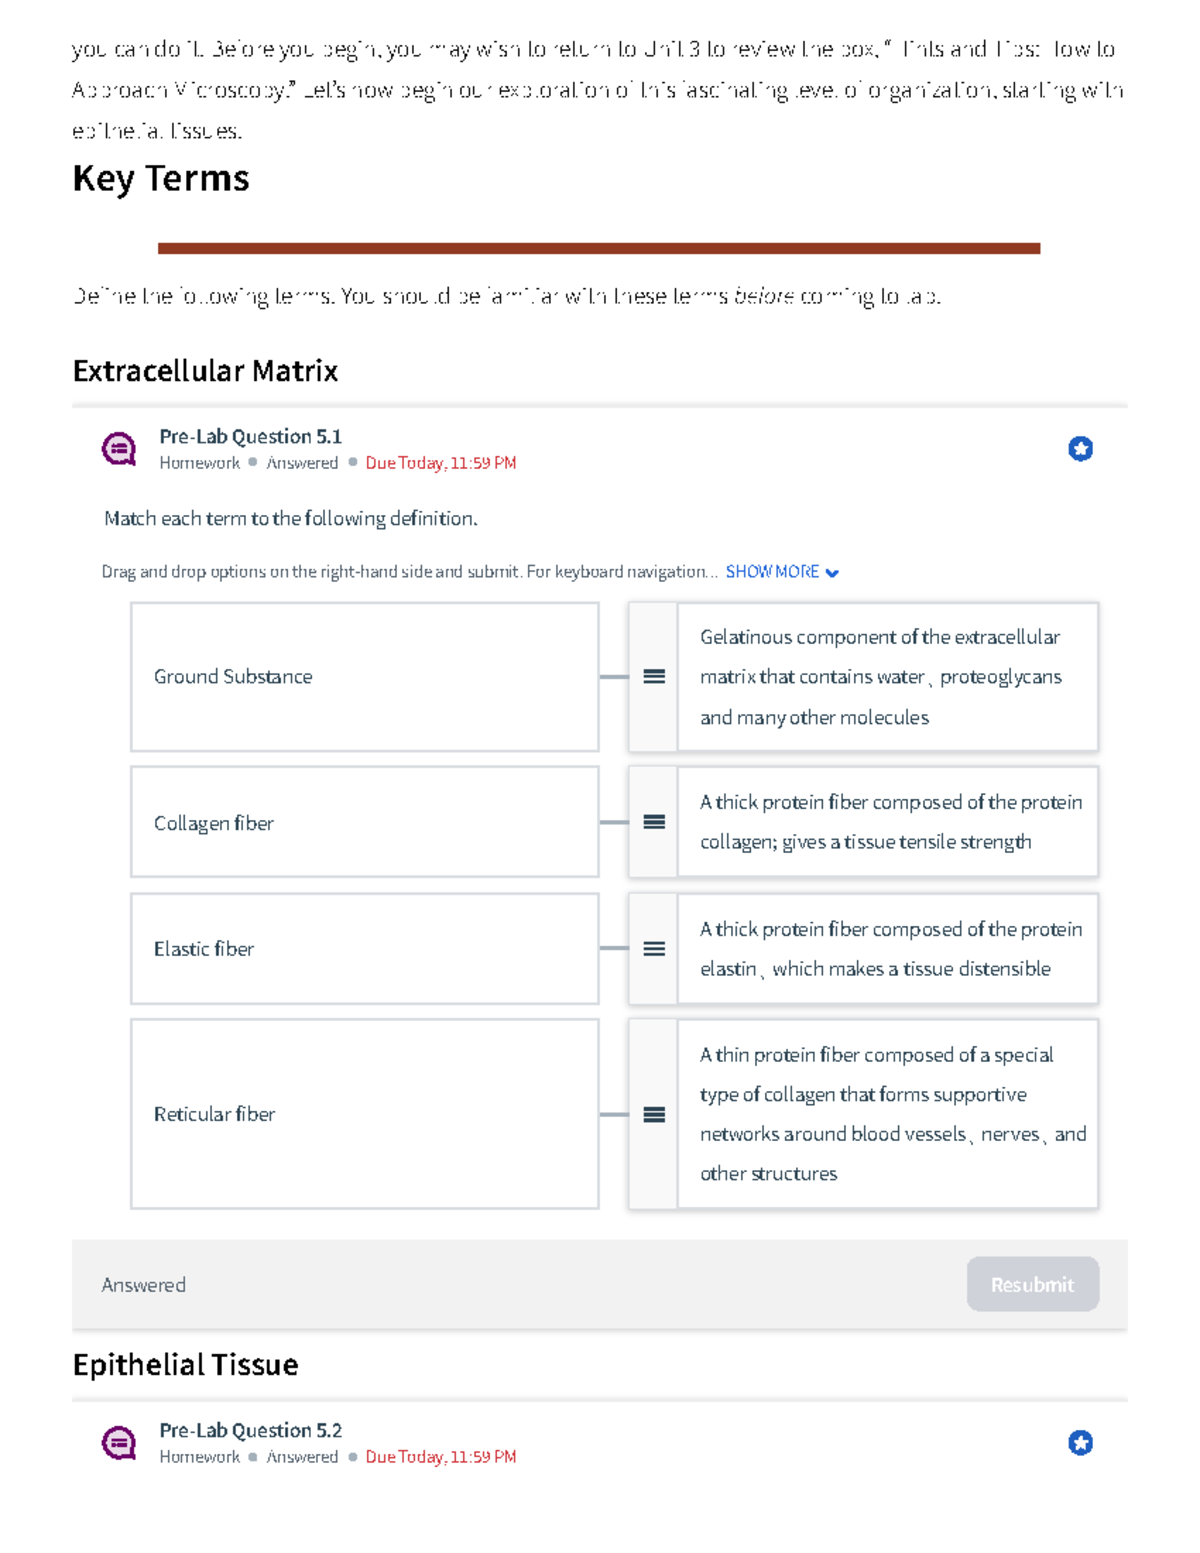Image resolution: width=1200 pixels, height=1553 pixels.
Task: Click the tensile strength definition card
Action: tap(887, 822)
